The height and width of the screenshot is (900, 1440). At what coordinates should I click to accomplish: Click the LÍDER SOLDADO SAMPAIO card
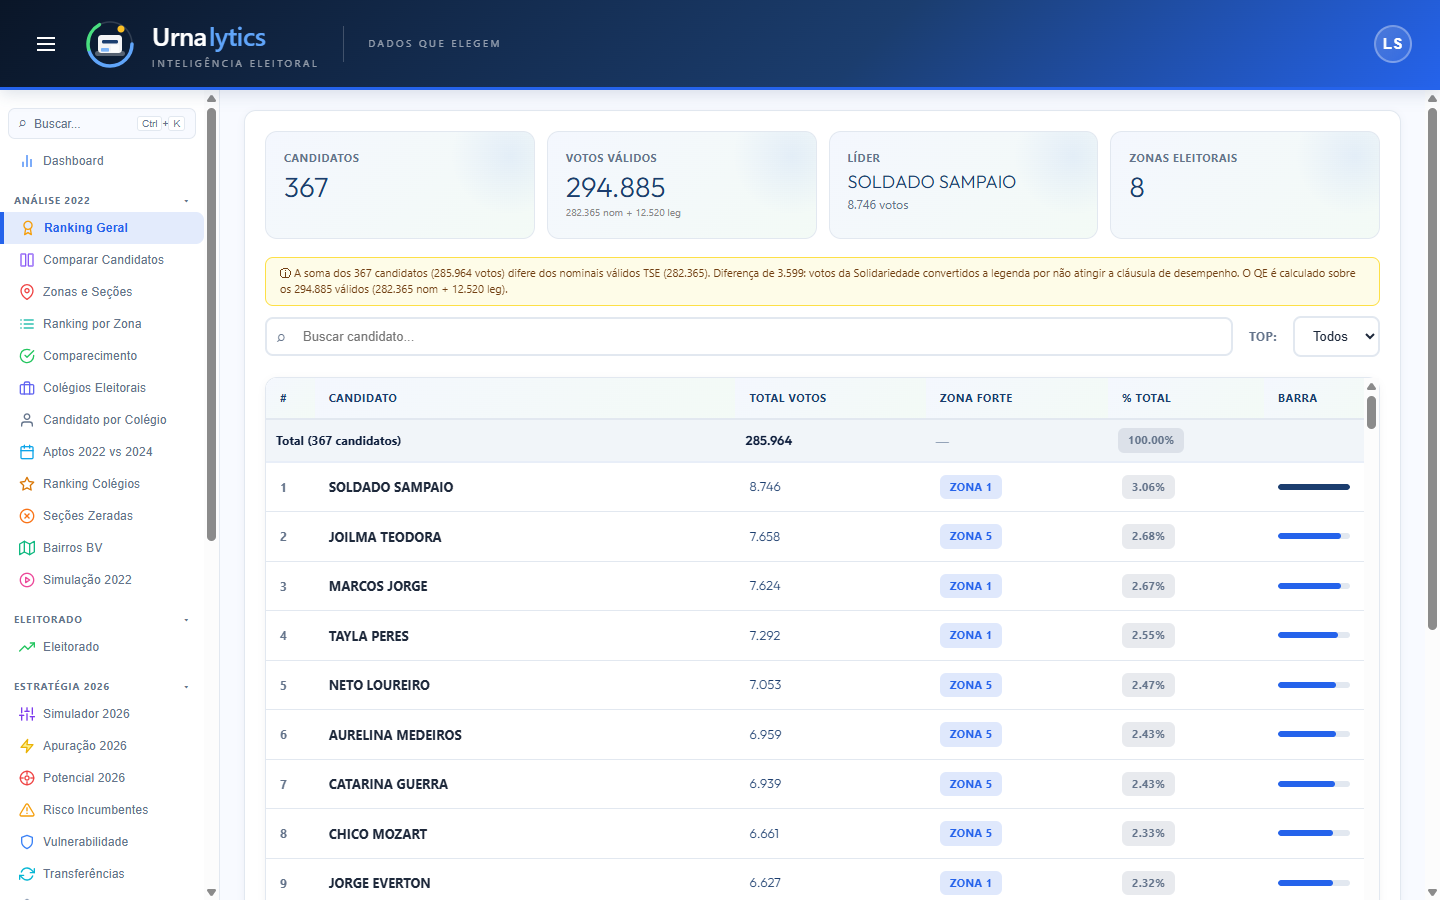tap(963, 185)
